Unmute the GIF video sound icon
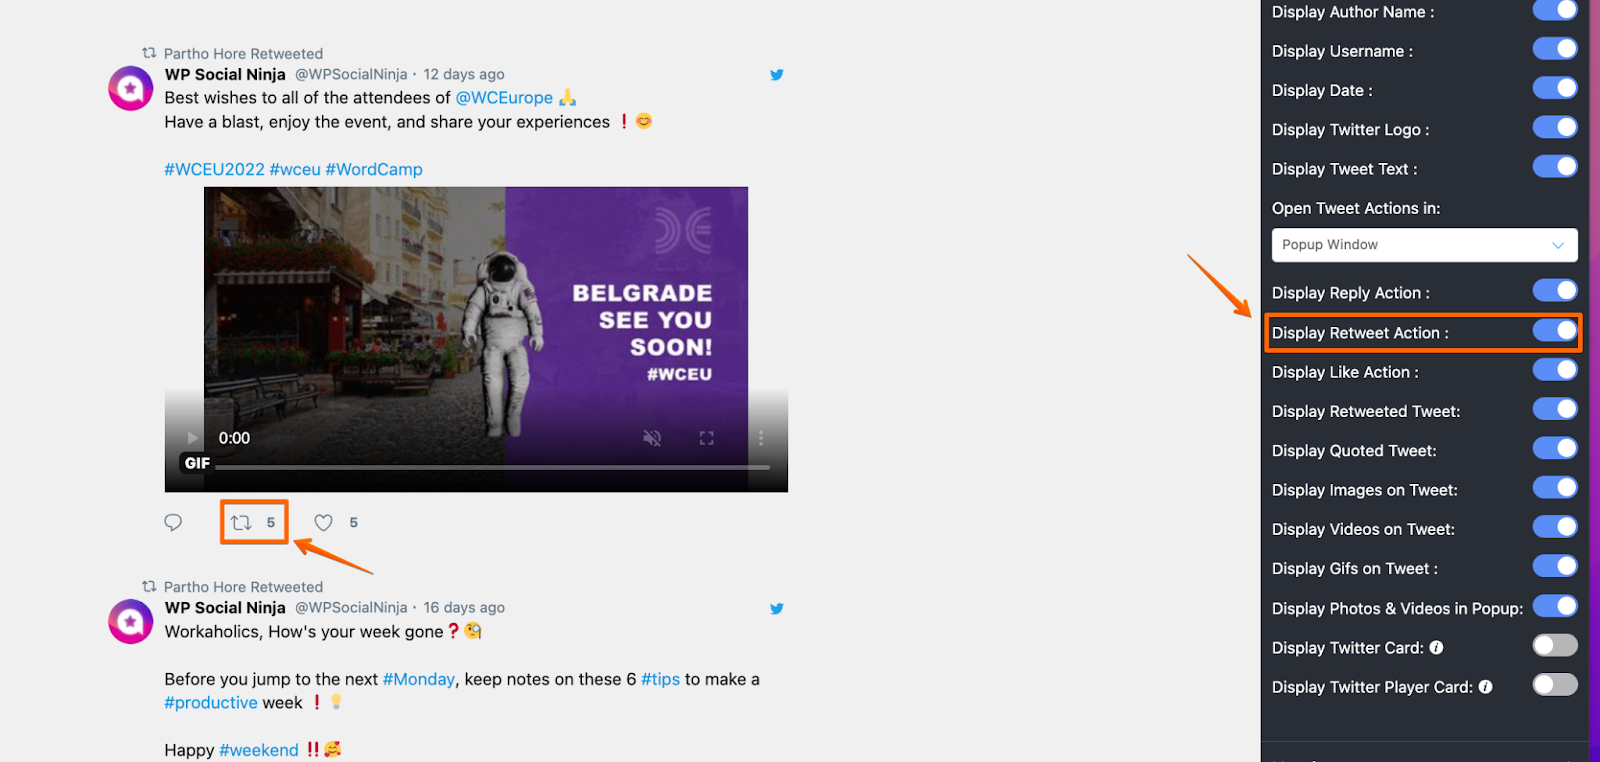 [x=652, y=438]
